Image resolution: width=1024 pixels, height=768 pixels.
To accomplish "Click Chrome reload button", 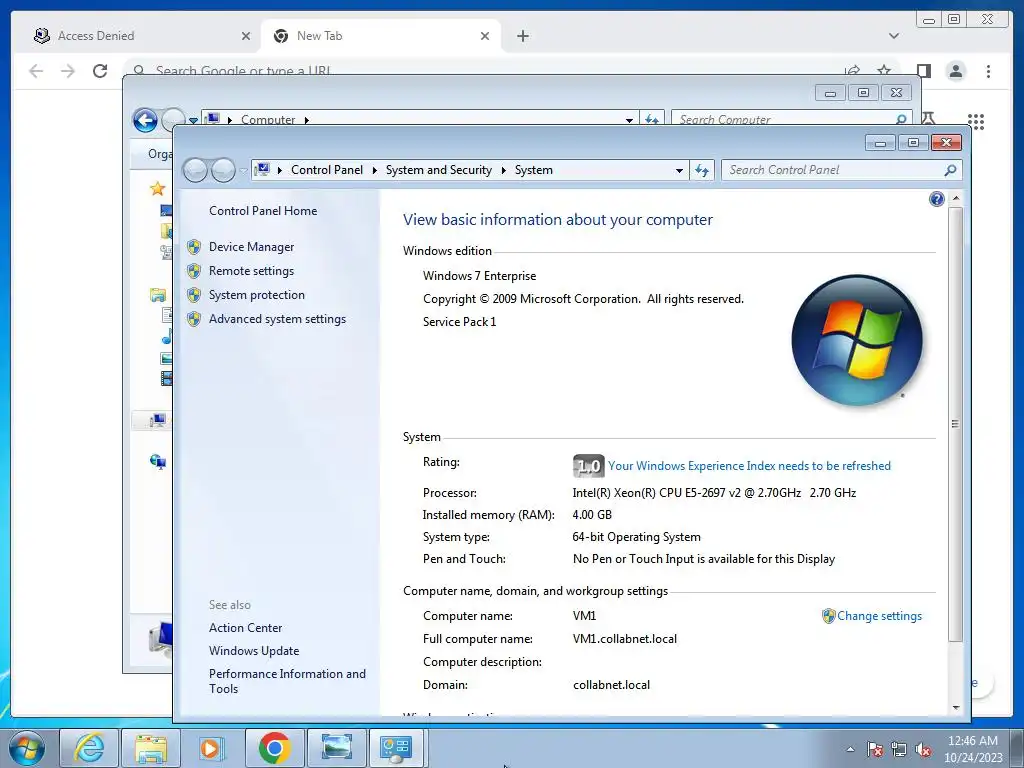I will click(x=100, y=71).
